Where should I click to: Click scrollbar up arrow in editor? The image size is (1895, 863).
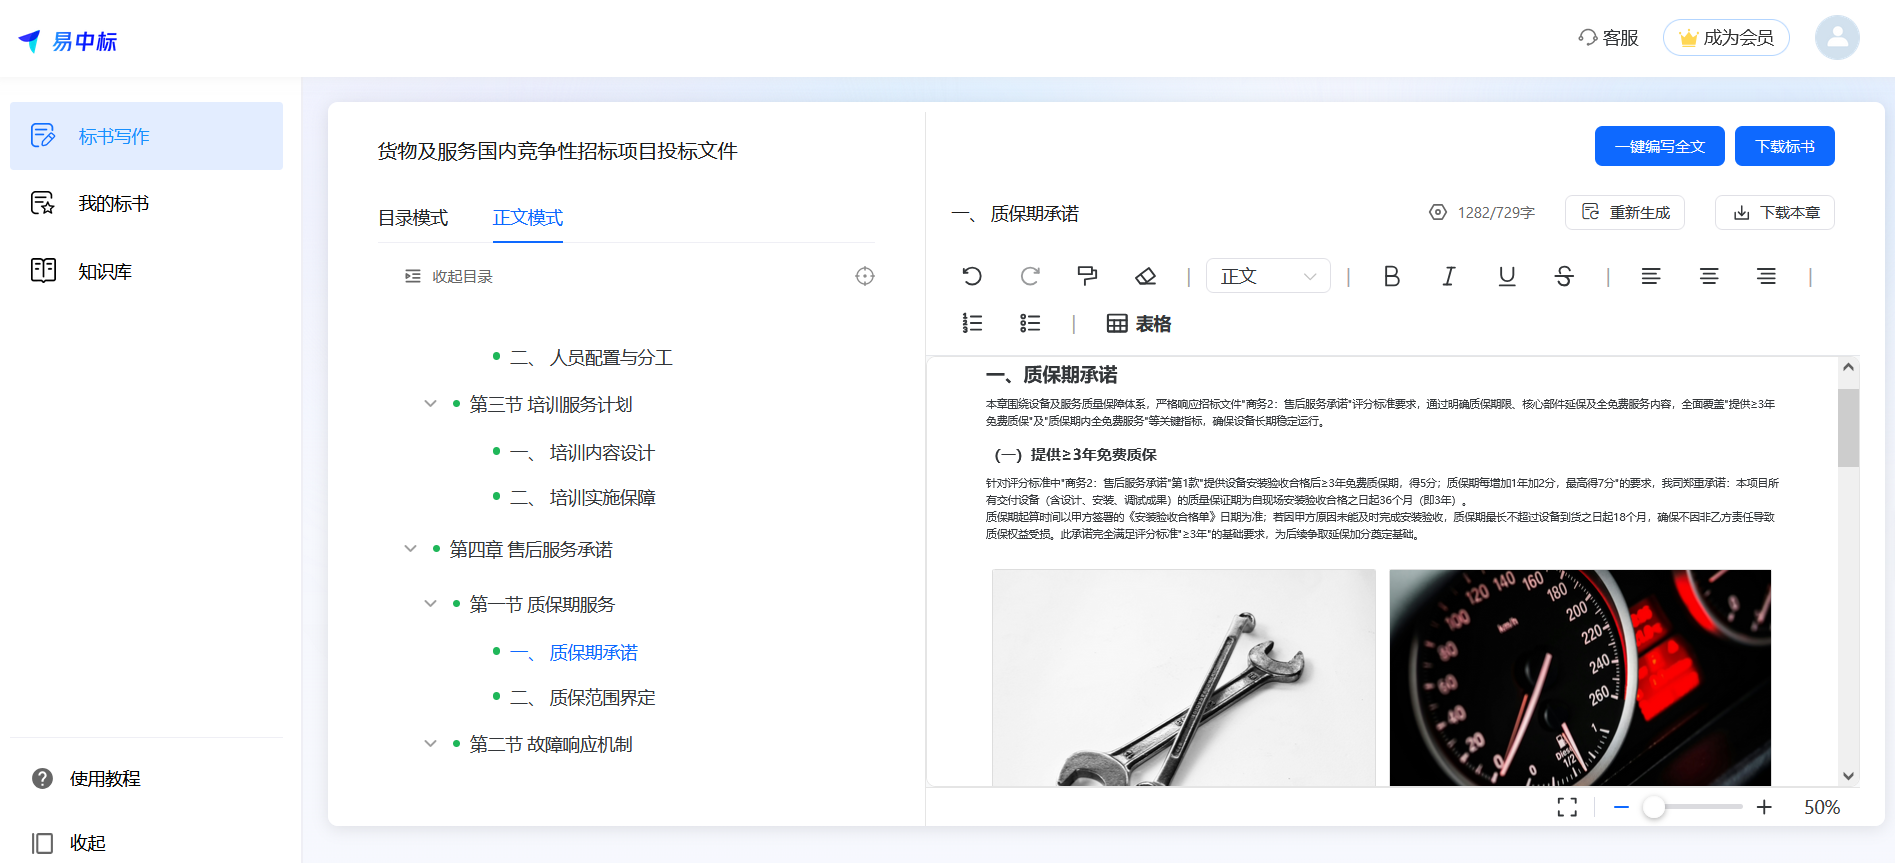tap(1848, 367)
